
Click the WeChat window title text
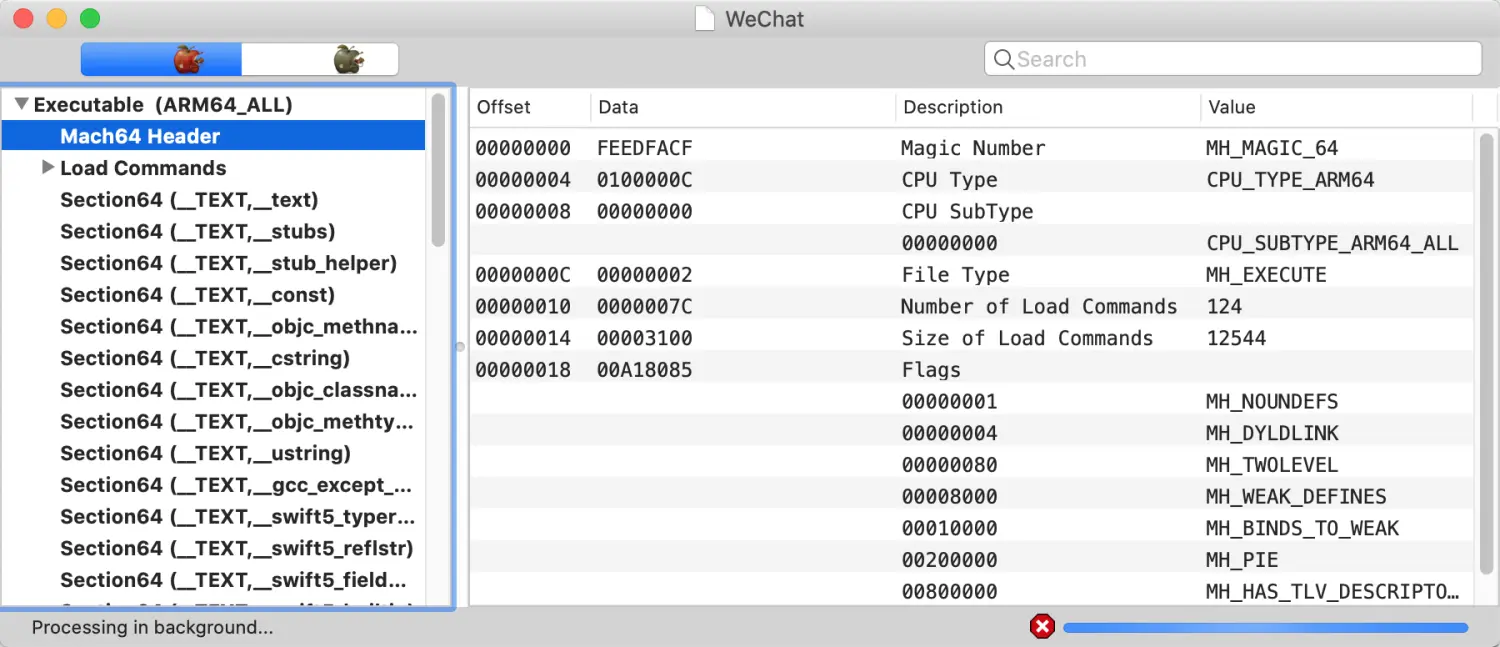pos(765,19)
